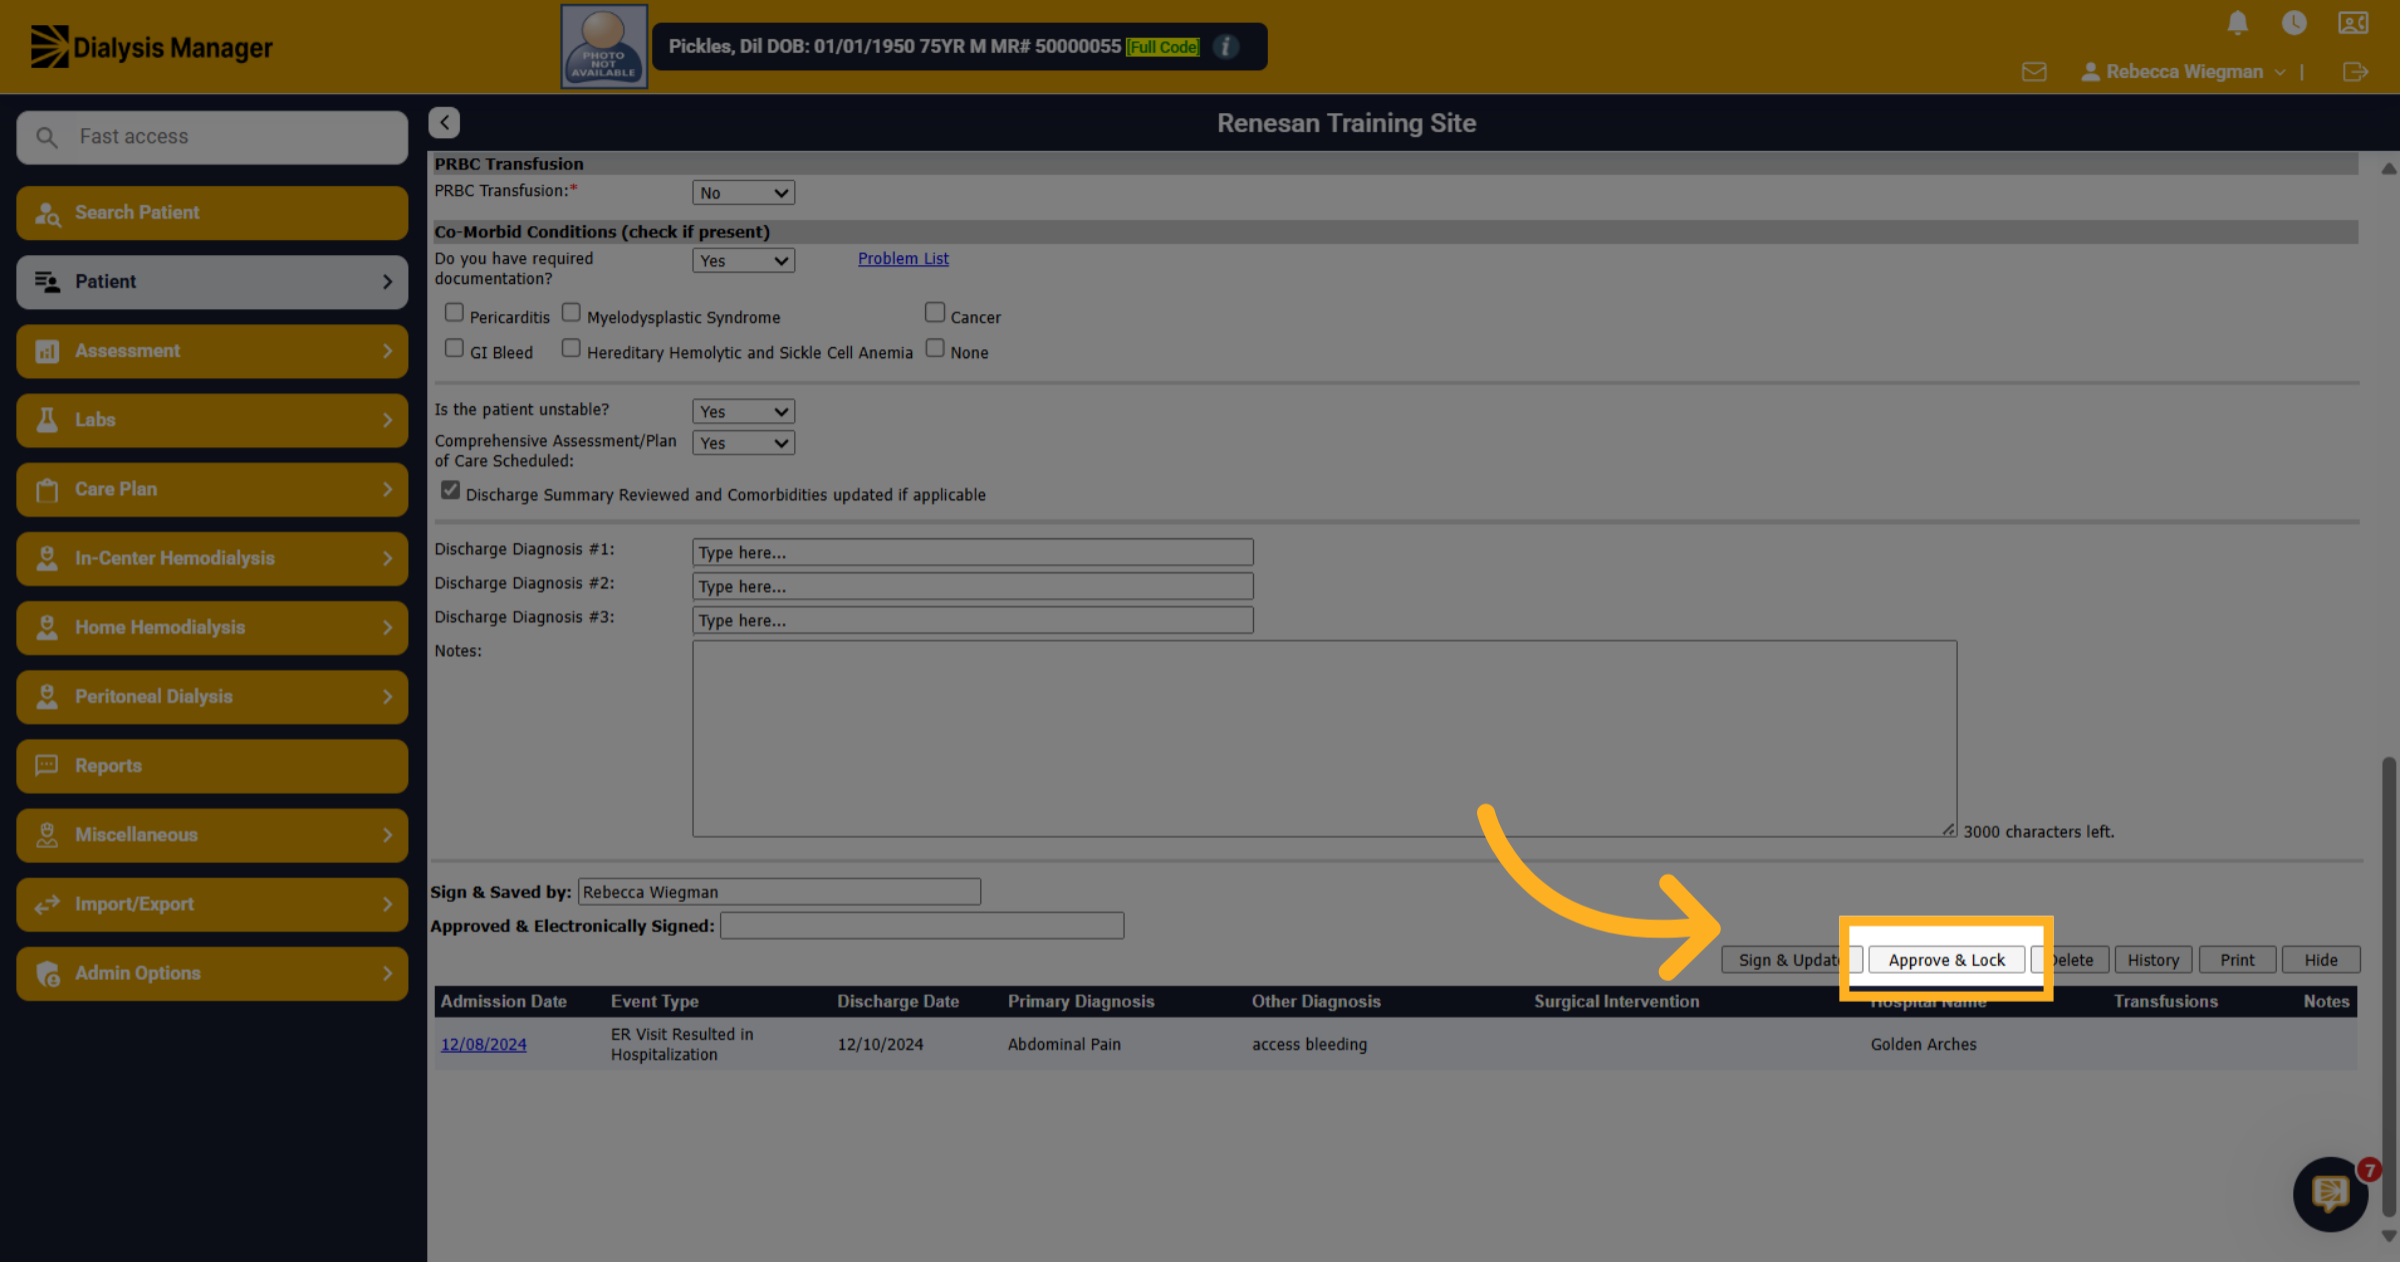This screenshot has height=1262, width=2400.
Task: Click the Fast access search field
Action: [212, 137]
